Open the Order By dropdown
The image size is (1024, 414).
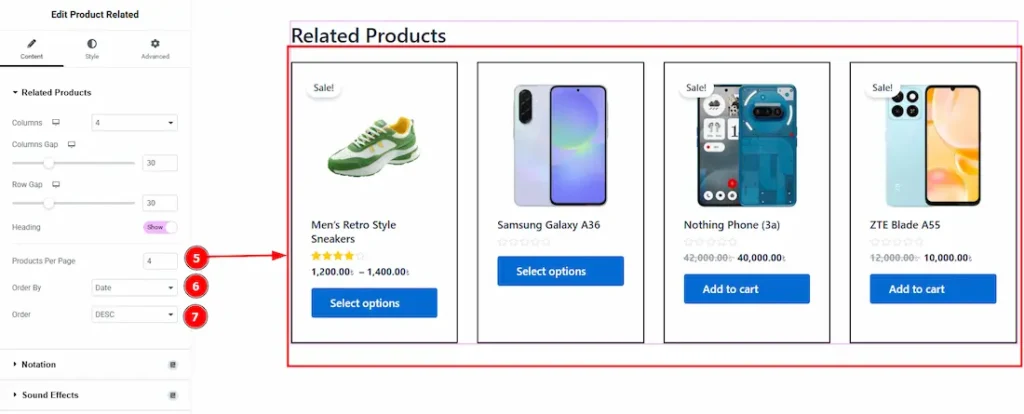[134, 288]
